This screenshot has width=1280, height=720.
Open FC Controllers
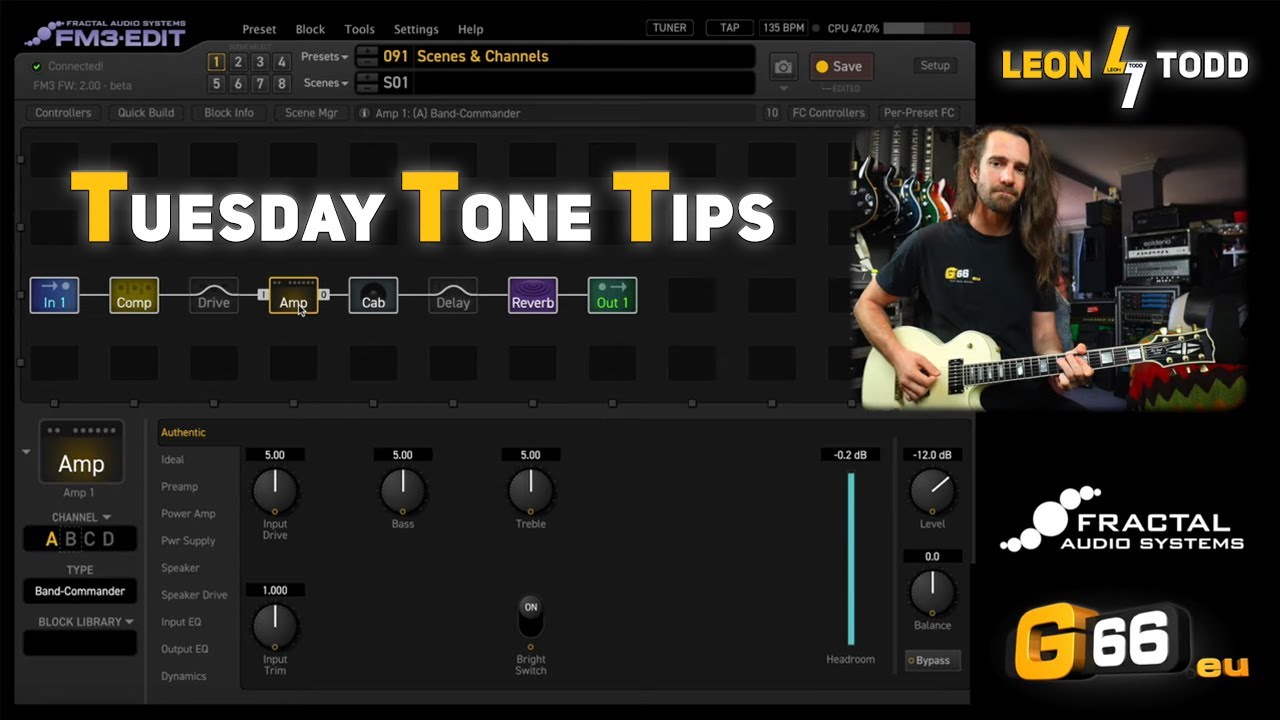[x=828, y=113]
